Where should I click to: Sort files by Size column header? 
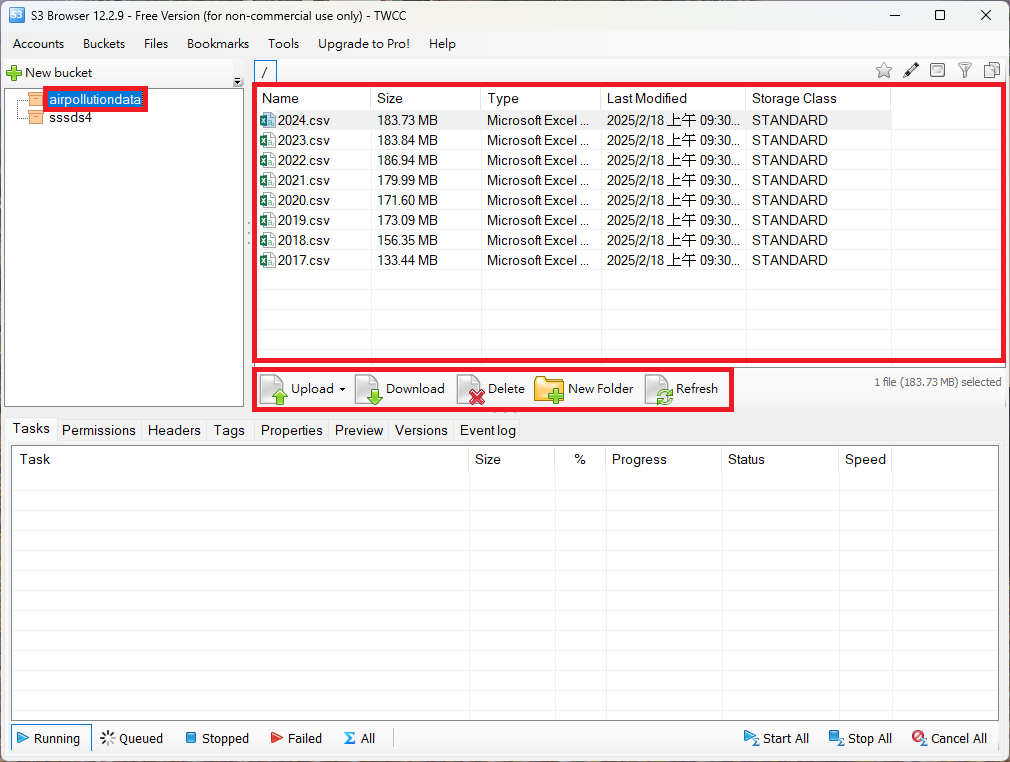coord(426,99)
